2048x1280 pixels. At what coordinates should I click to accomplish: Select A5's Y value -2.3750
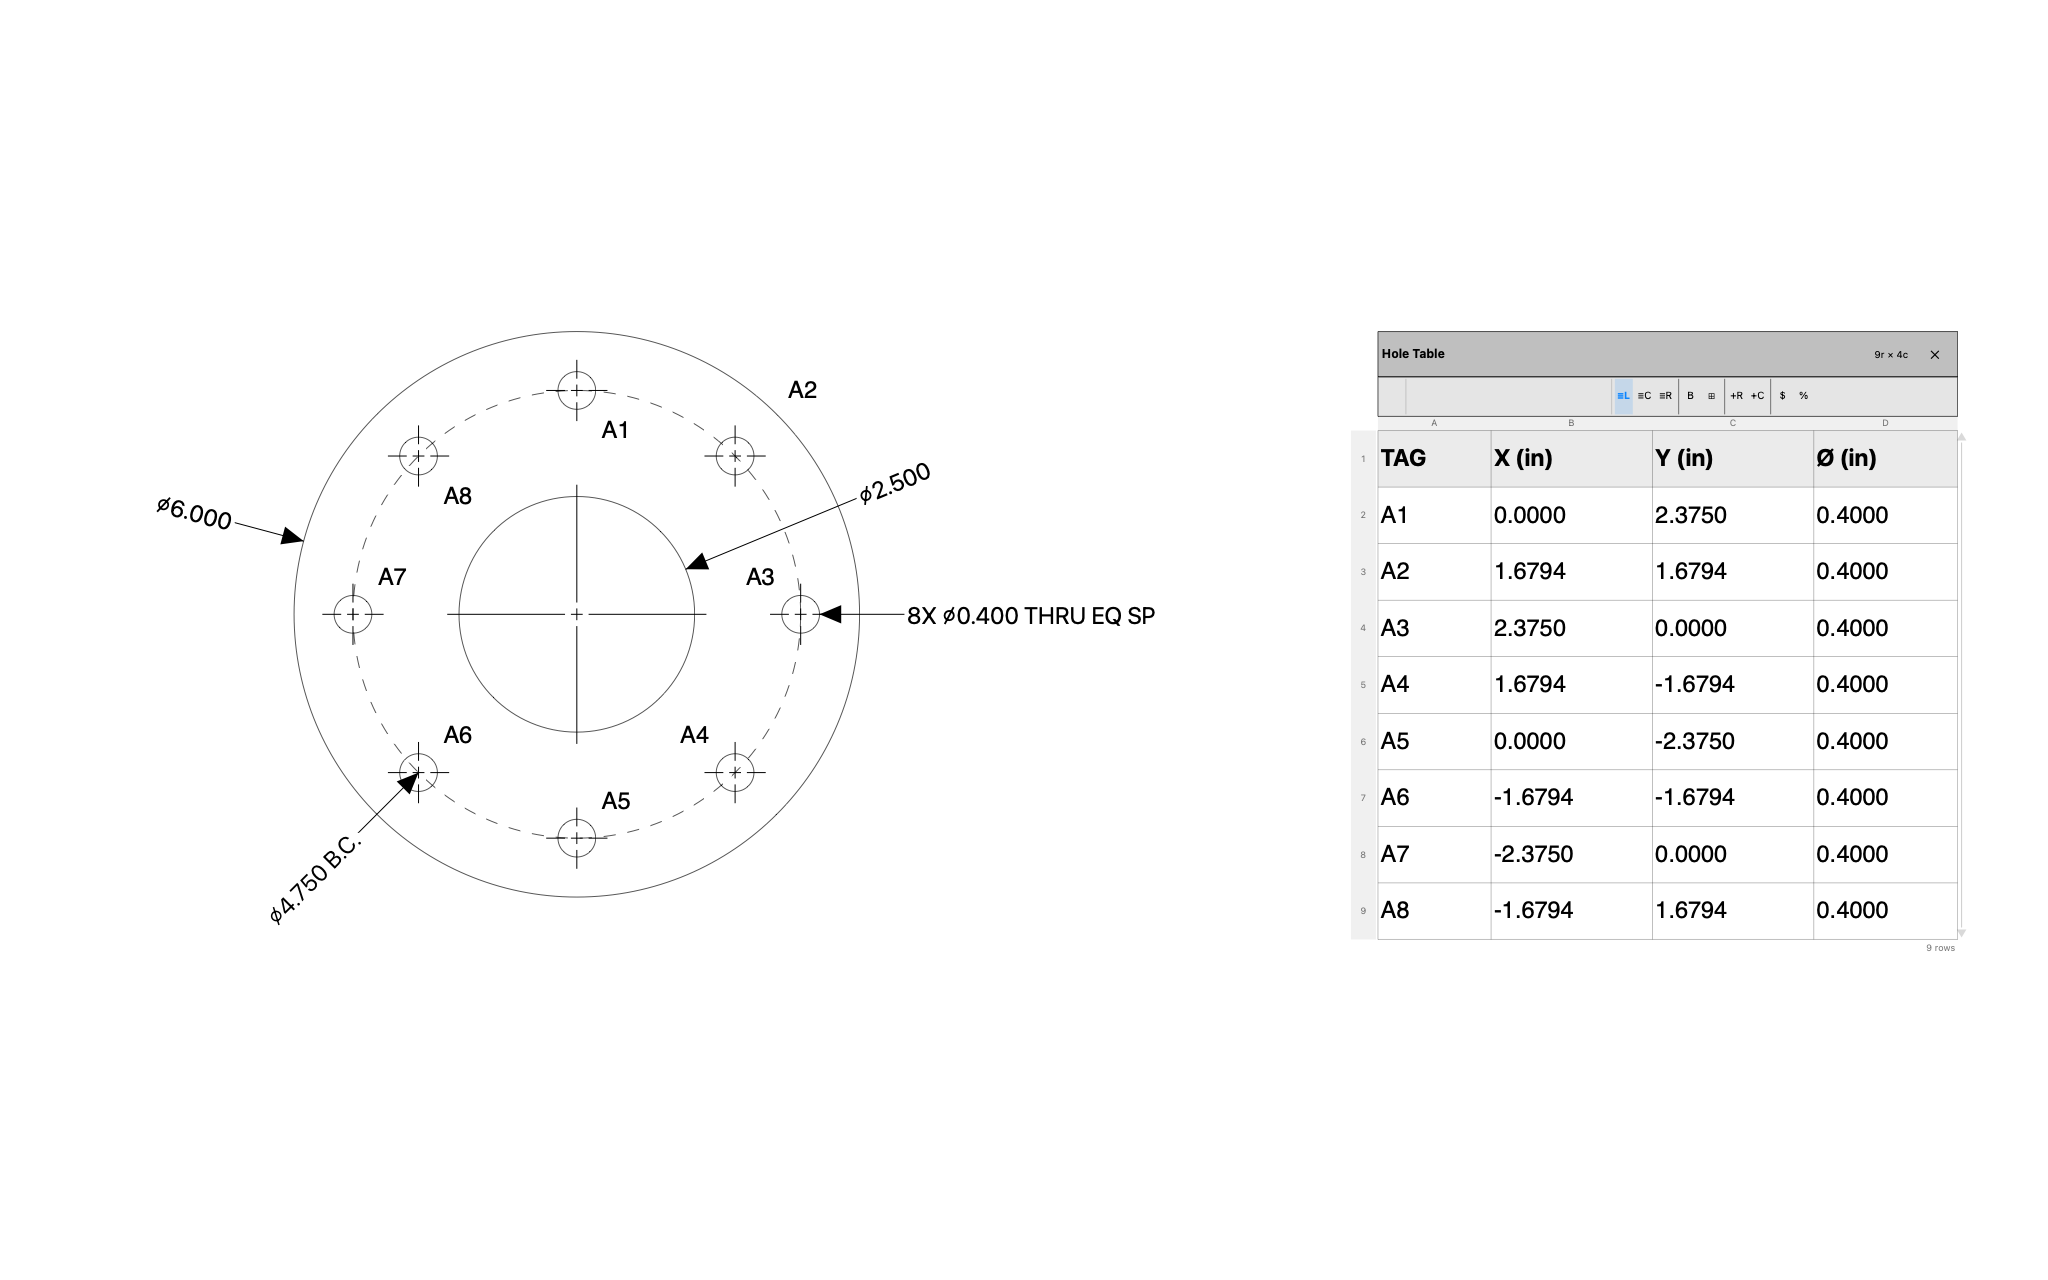pos(1732,742)
